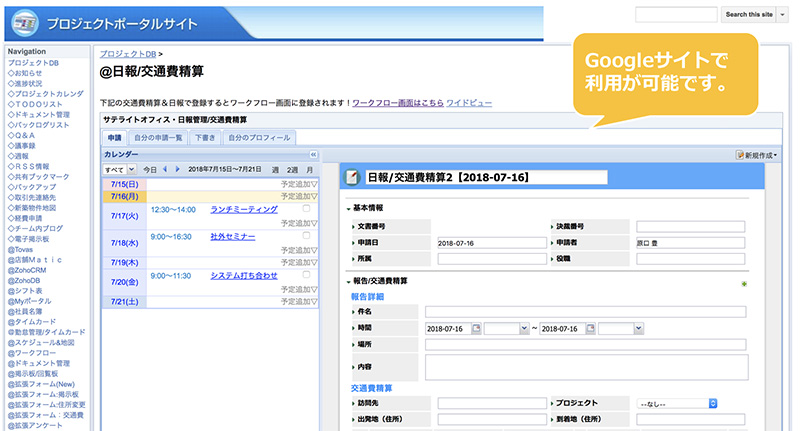Switch to 自分のプロフィール tab
Image resolution: width=800 pixels, height=431 pixels.
tap(259, 138)
